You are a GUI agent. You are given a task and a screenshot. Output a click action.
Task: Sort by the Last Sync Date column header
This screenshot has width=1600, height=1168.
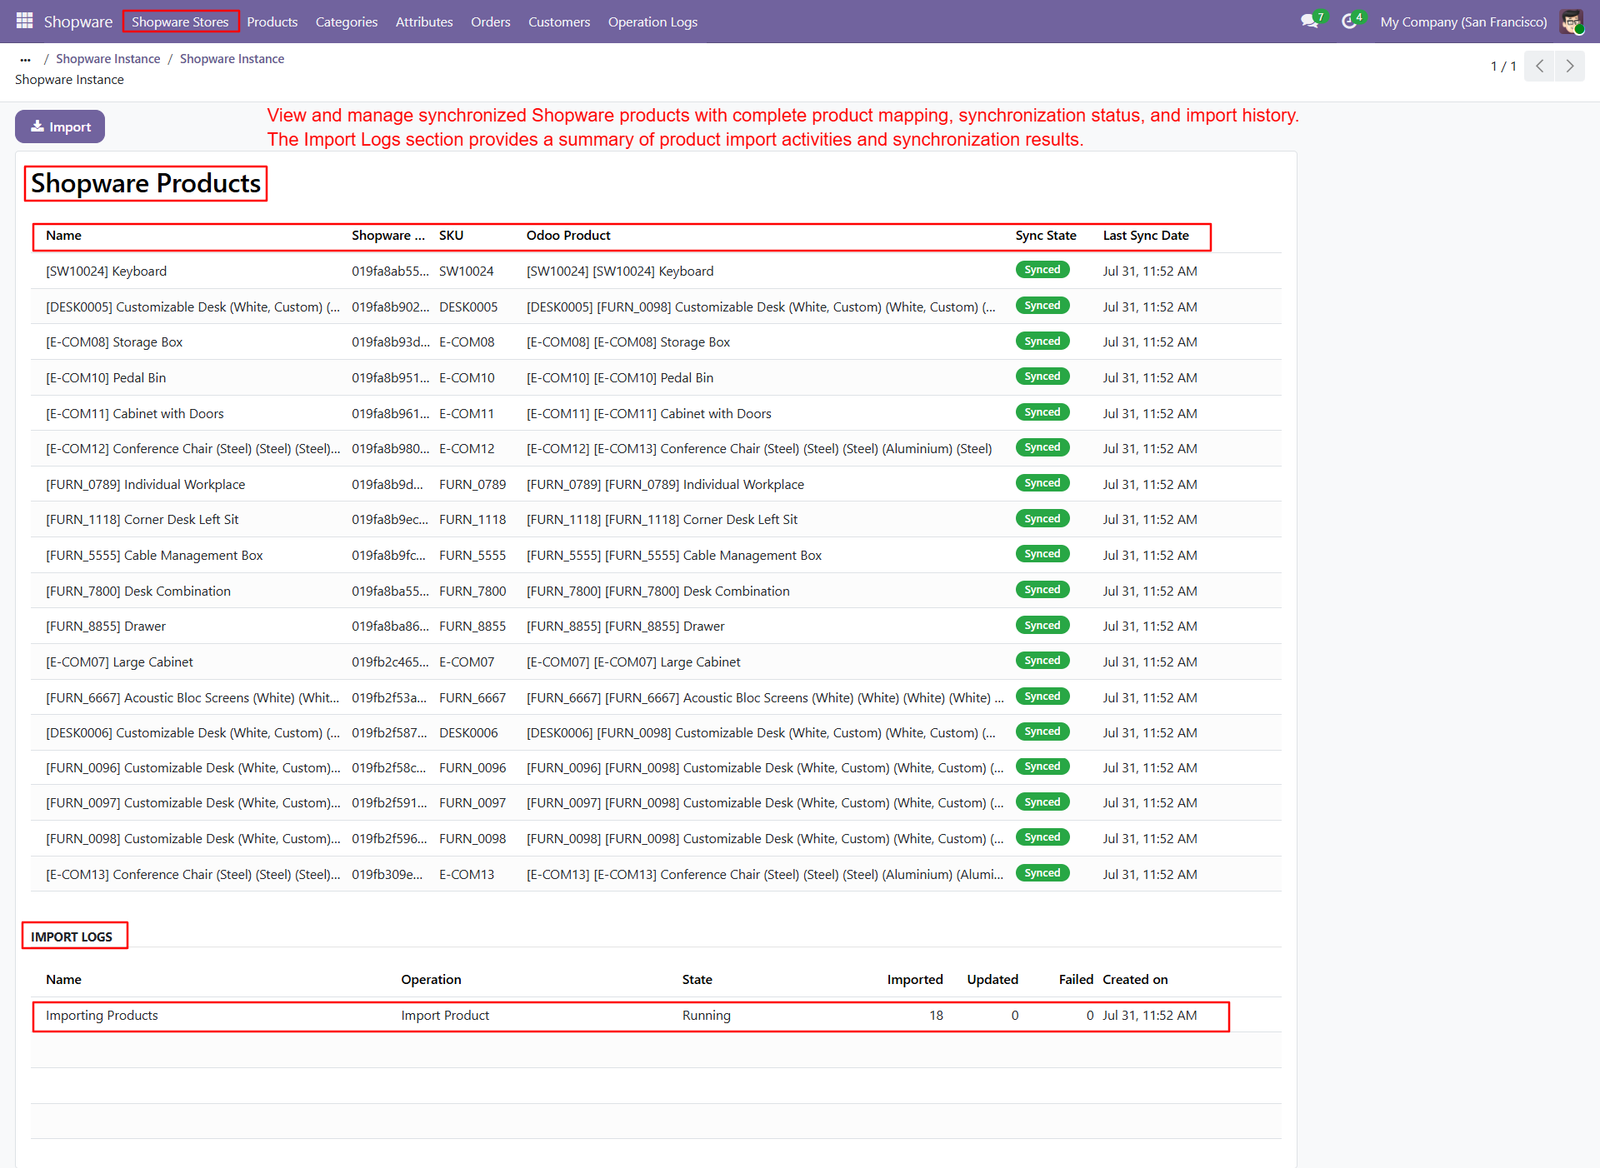[1146, 236]
